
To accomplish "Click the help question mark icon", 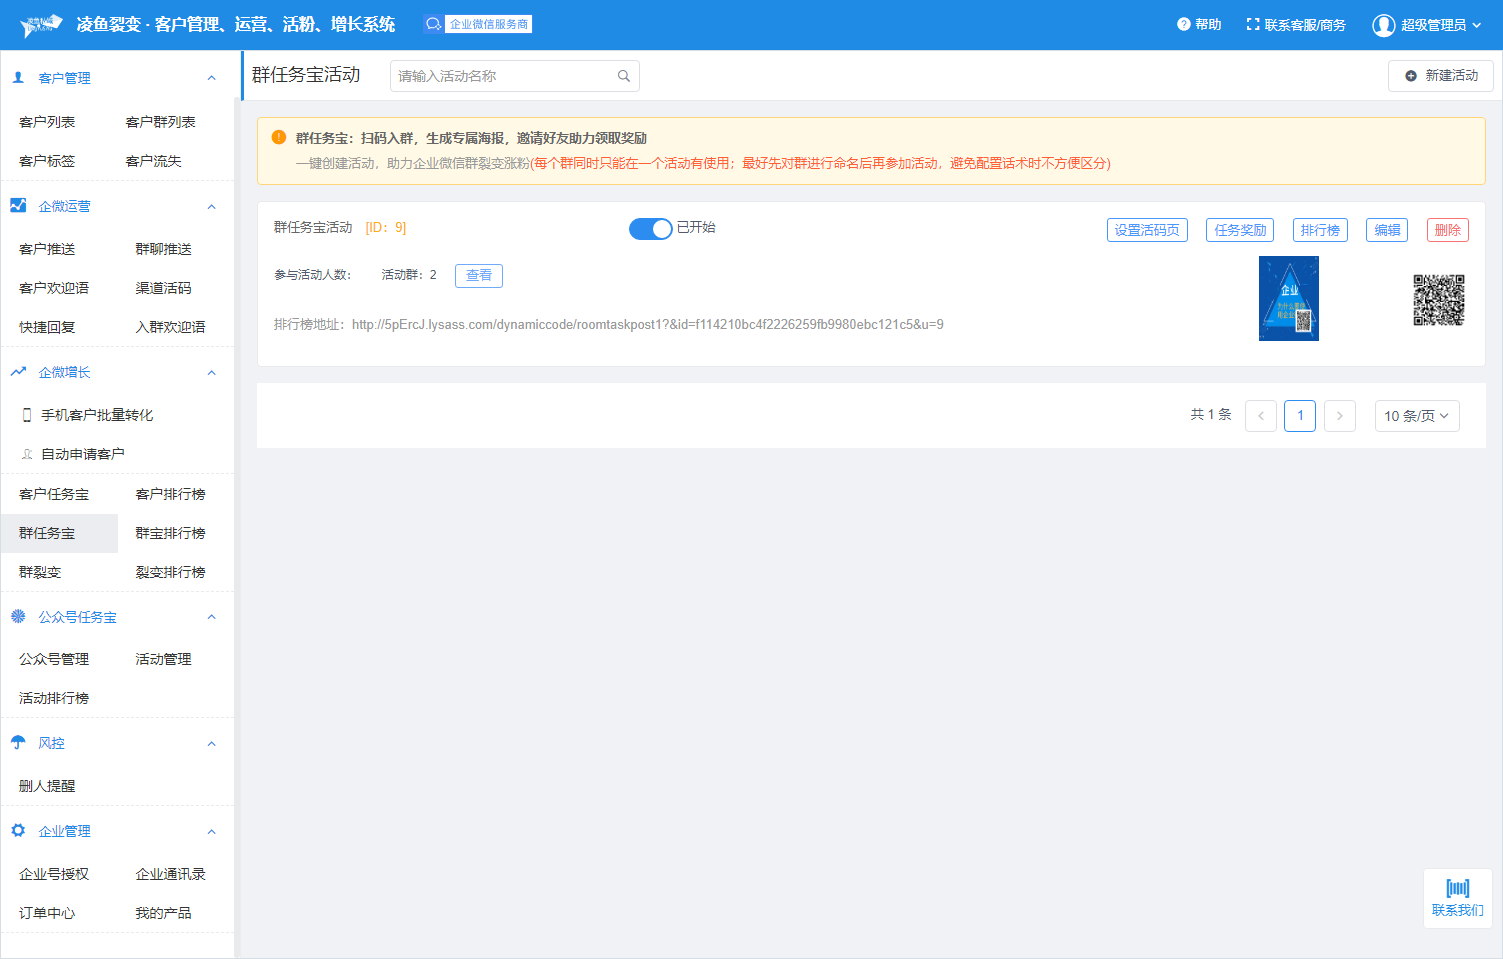I will (x=1183, y=25).
